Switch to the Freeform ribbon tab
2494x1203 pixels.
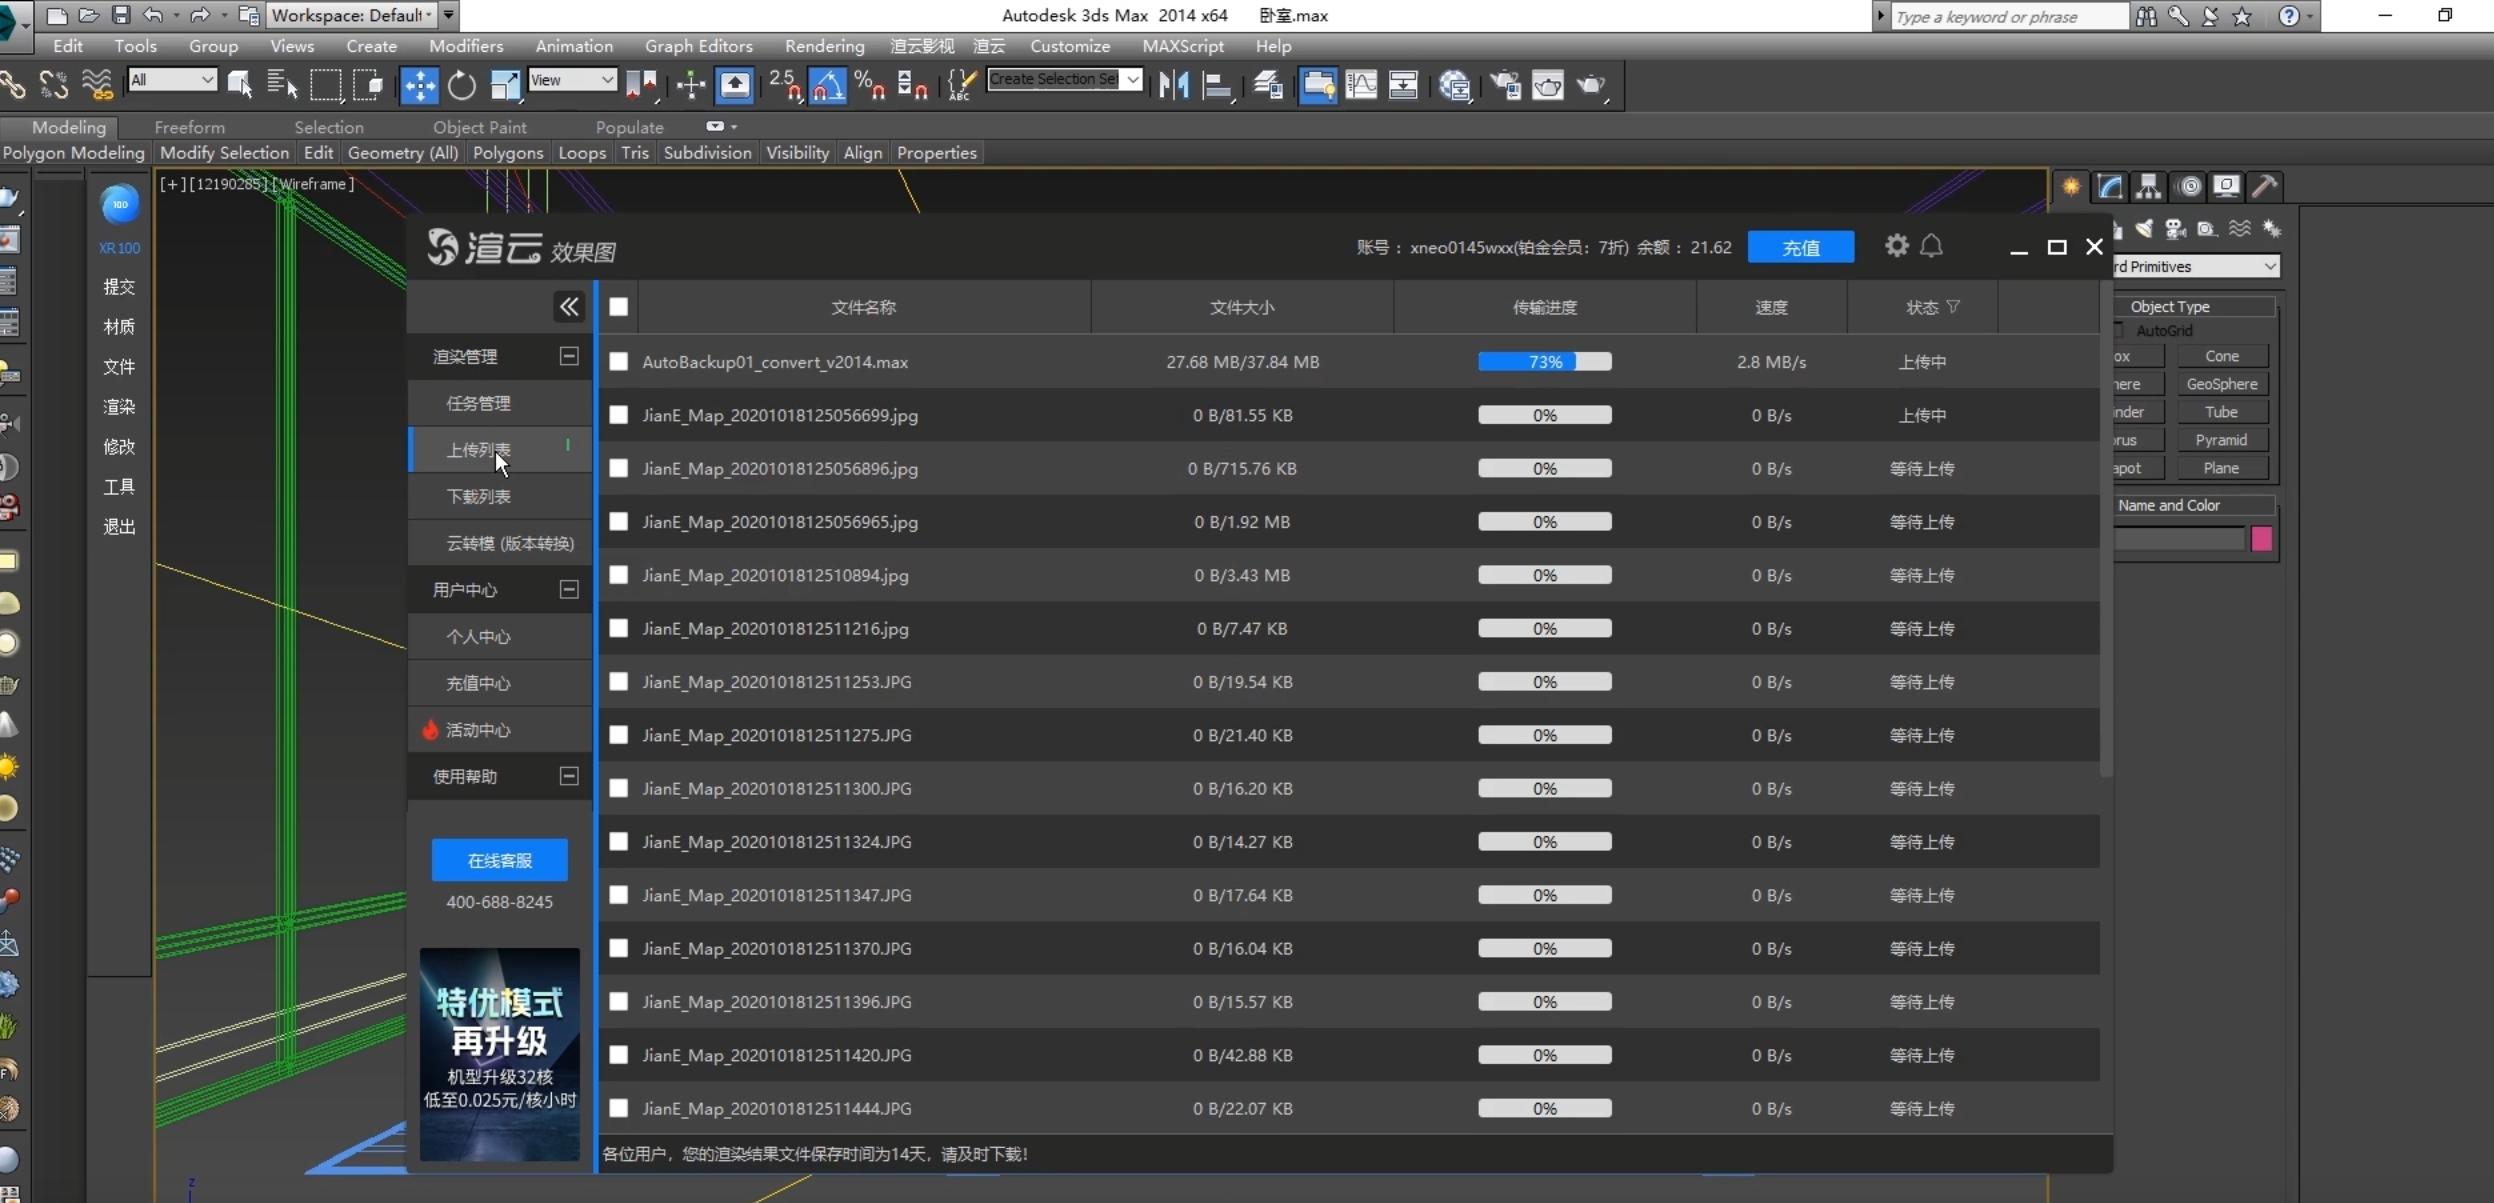(189, 127)
